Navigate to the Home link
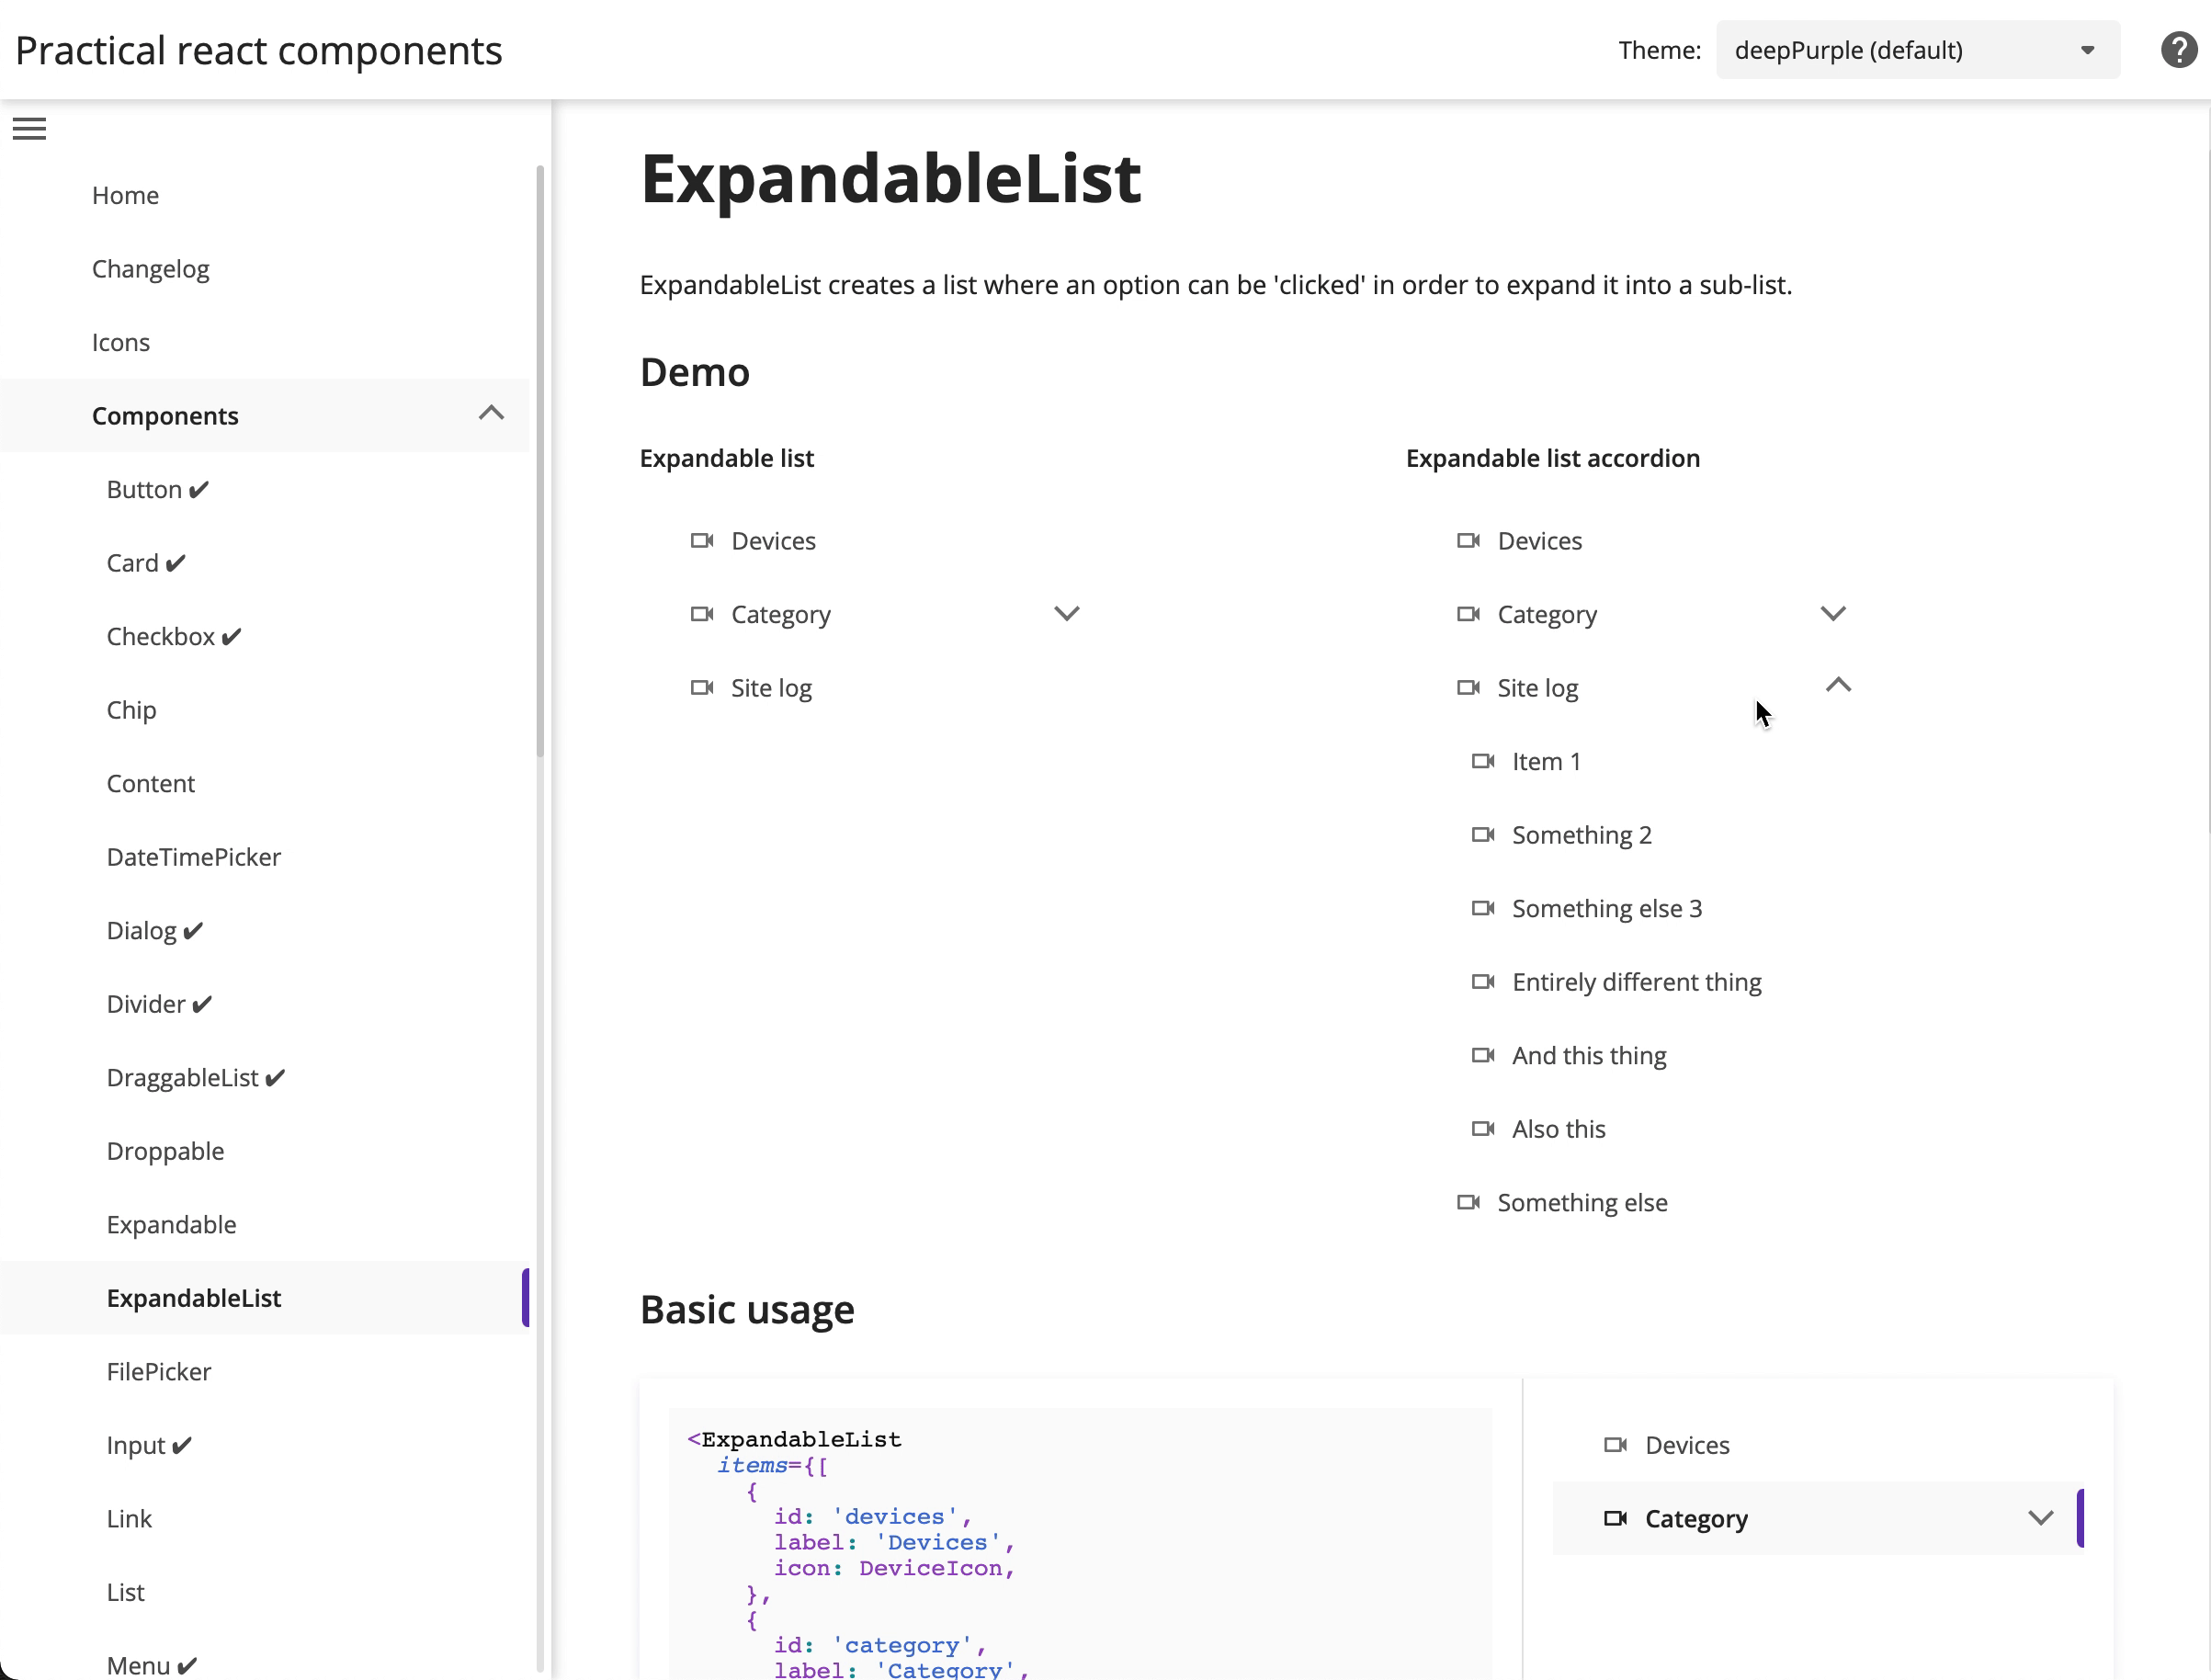Image resolution: width=2211 pixels, height=1680 pixels. (125, 195)
